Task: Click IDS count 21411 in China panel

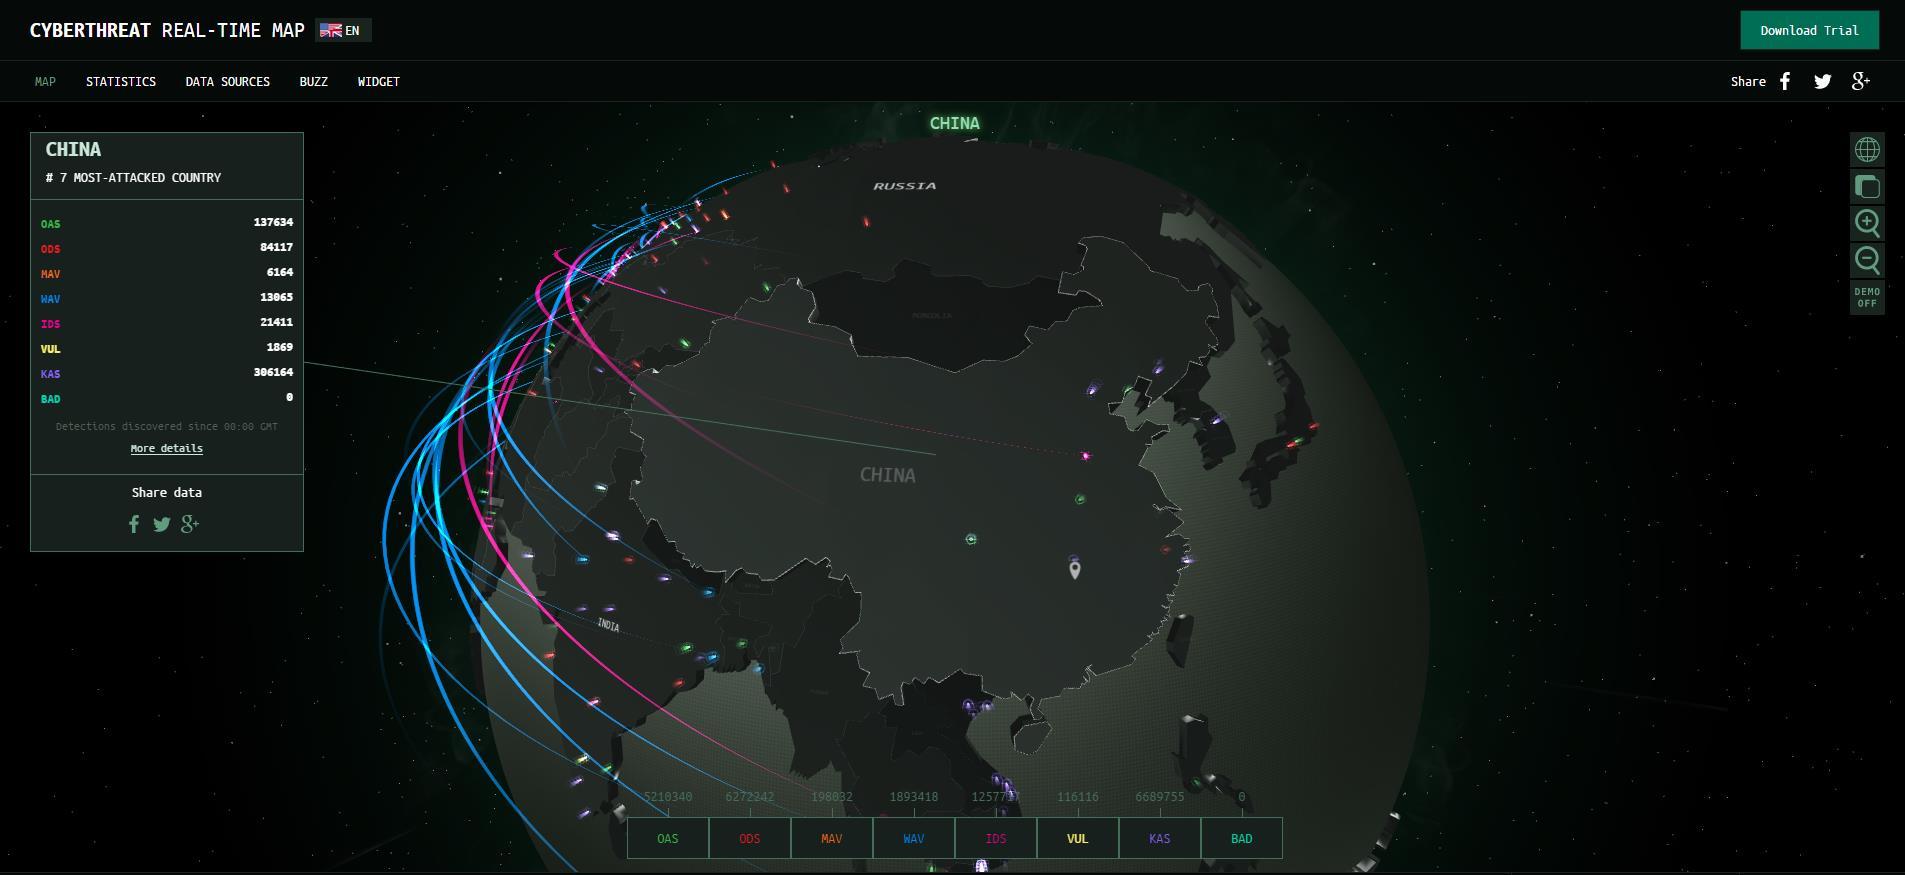Action: pos(276,322)
